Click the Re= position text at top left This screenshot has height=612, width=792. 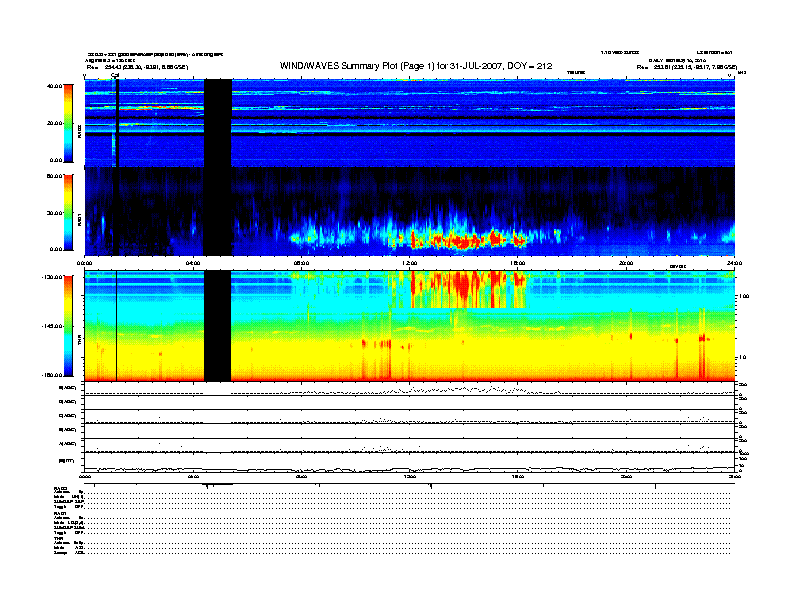[x=137, y=67]
